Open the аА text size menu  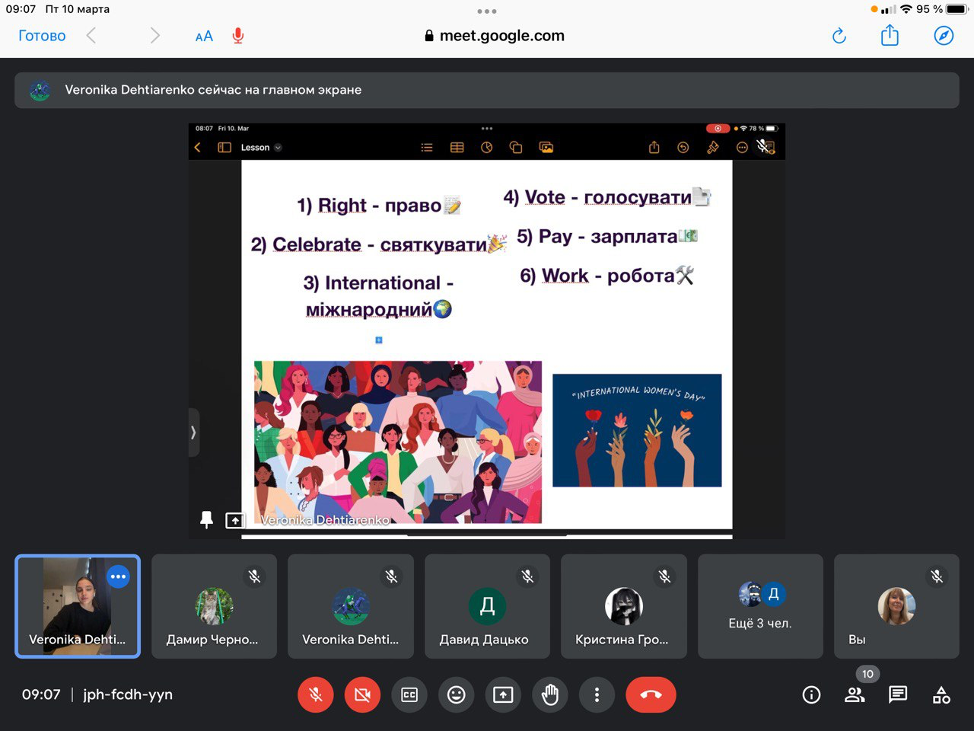204,36
